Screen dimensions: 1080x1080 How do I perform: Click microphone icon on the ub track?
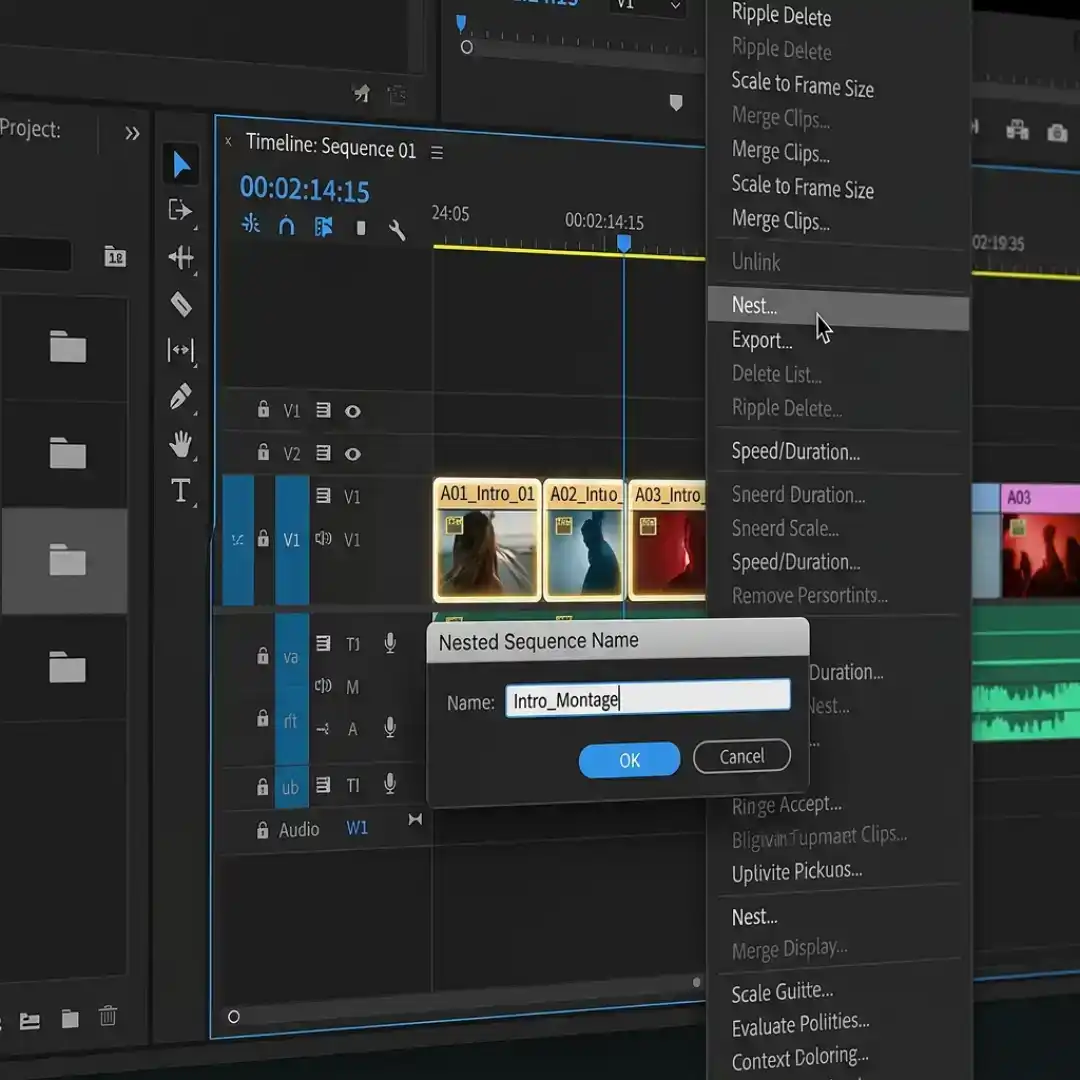(390, 784)
